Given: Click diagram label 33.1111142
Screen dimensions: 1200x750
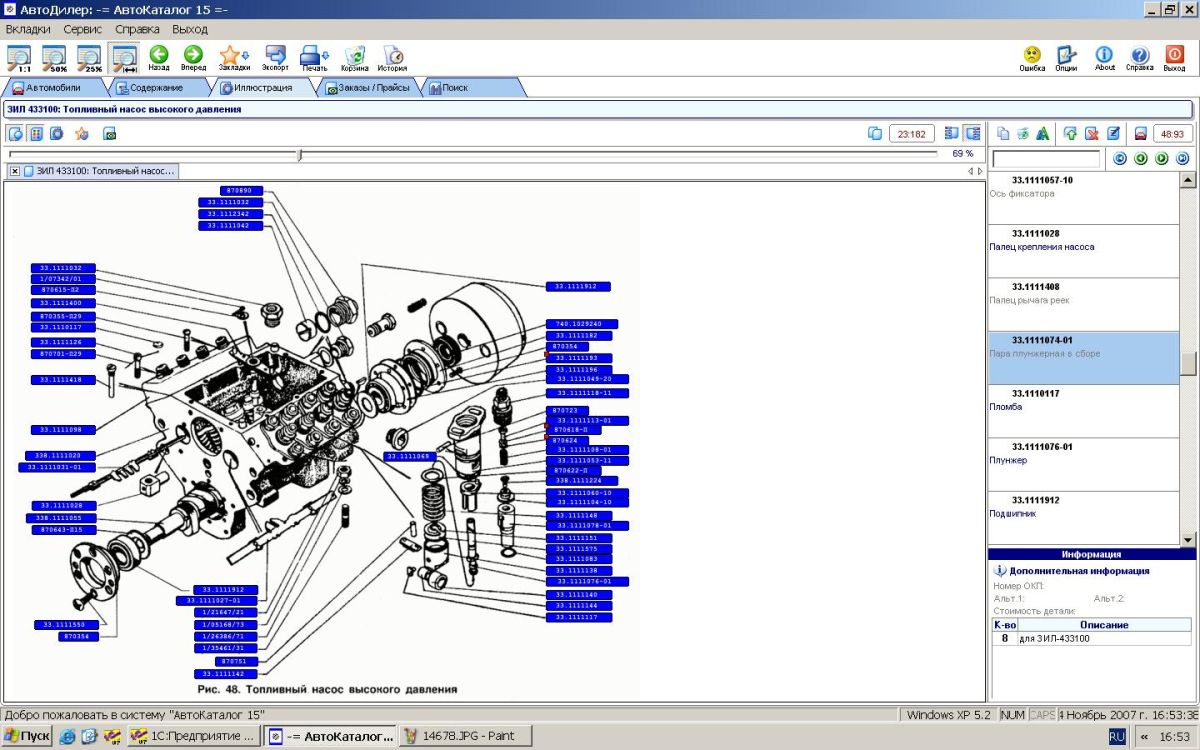Looking at the screenshot, I should 224,674.
